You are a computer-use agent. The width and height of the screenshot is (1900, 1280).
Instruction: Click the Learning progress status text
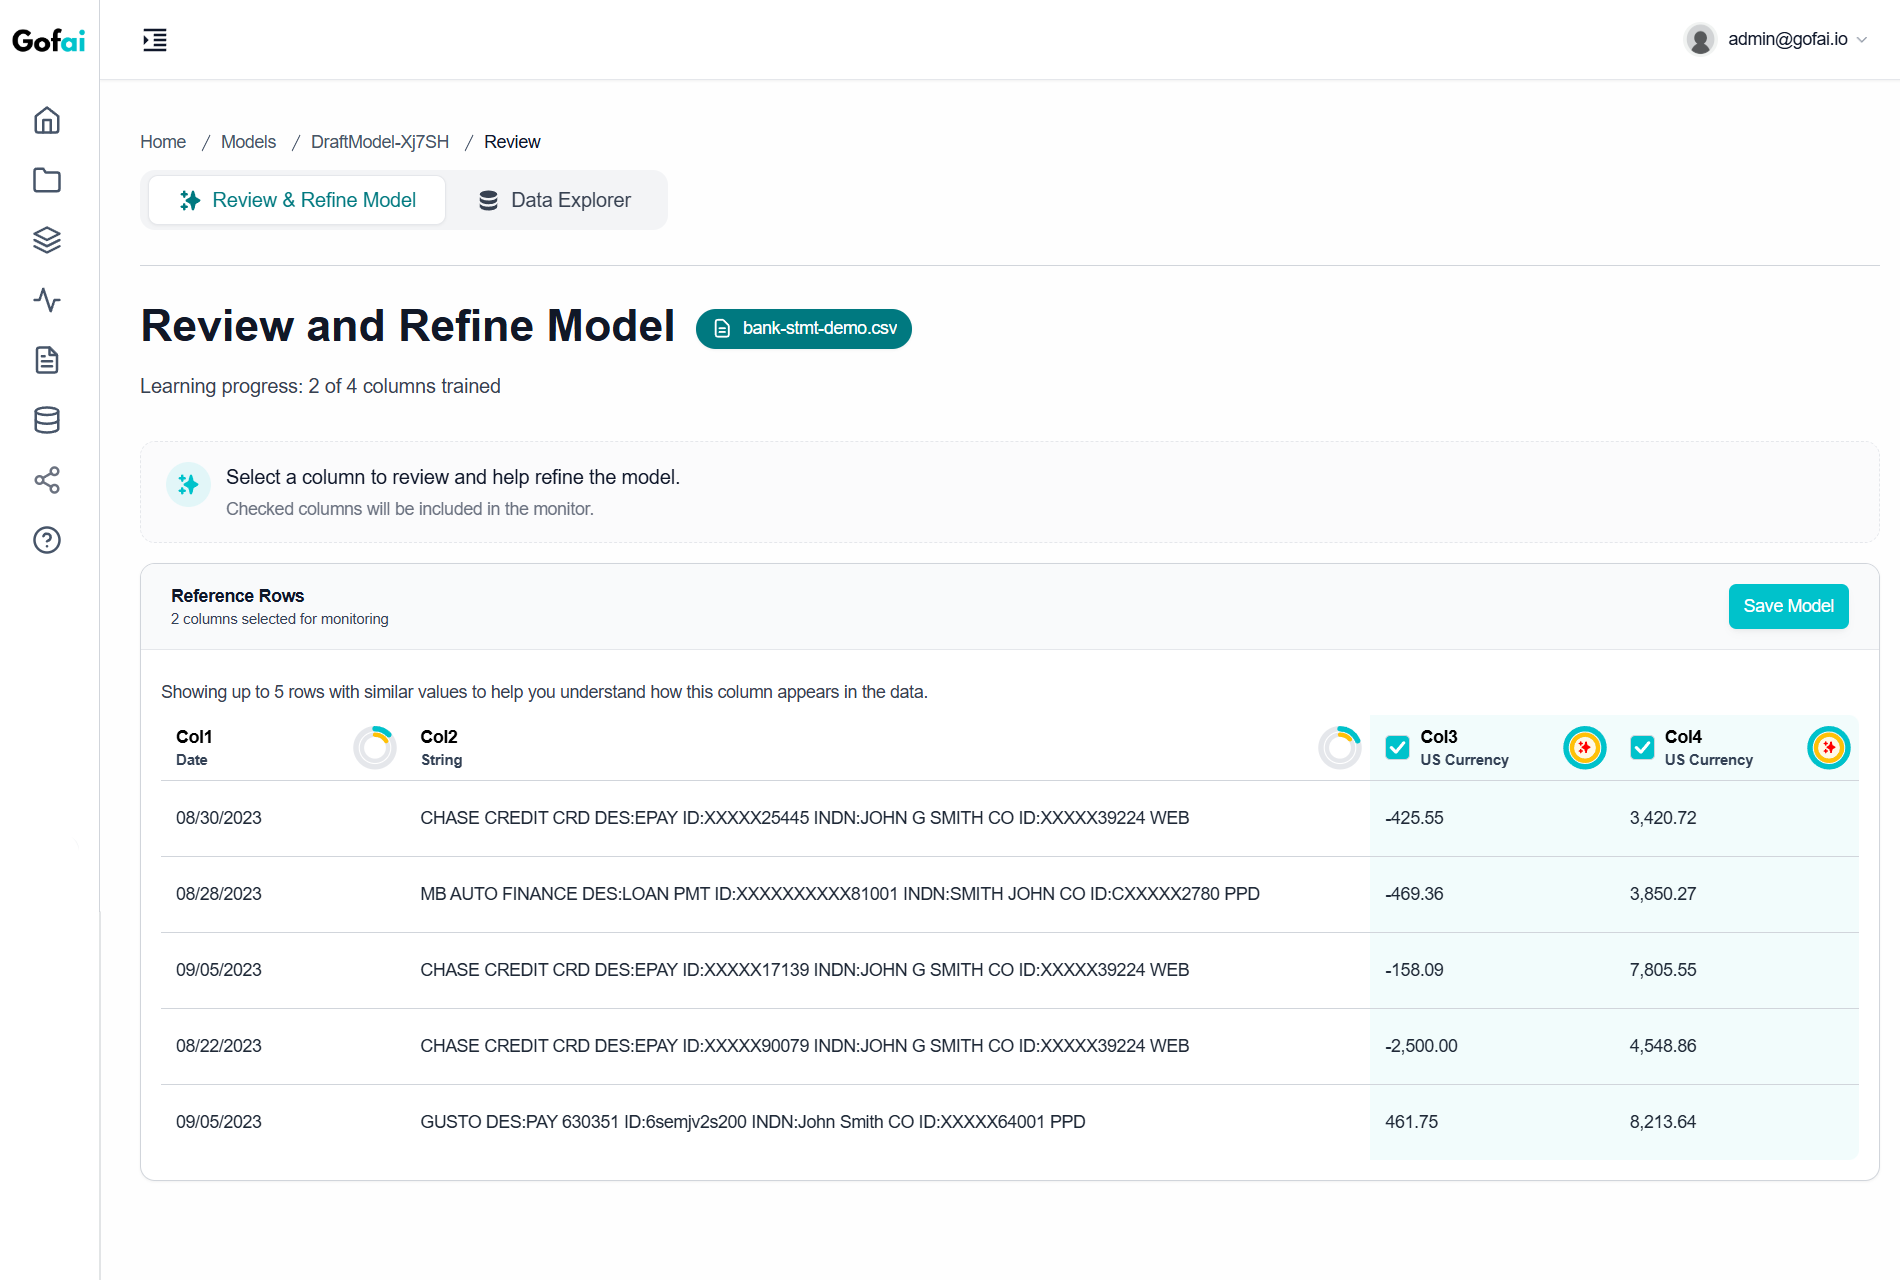320,386
